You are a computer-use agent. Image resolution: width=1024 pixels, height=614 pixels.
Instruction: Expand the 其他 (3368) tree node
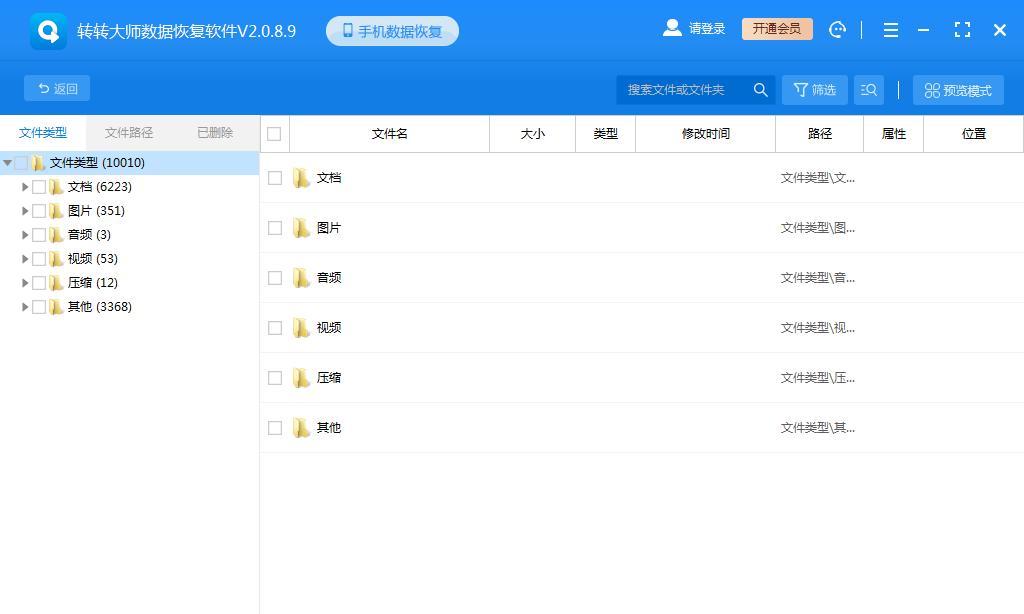click(25, 307)
